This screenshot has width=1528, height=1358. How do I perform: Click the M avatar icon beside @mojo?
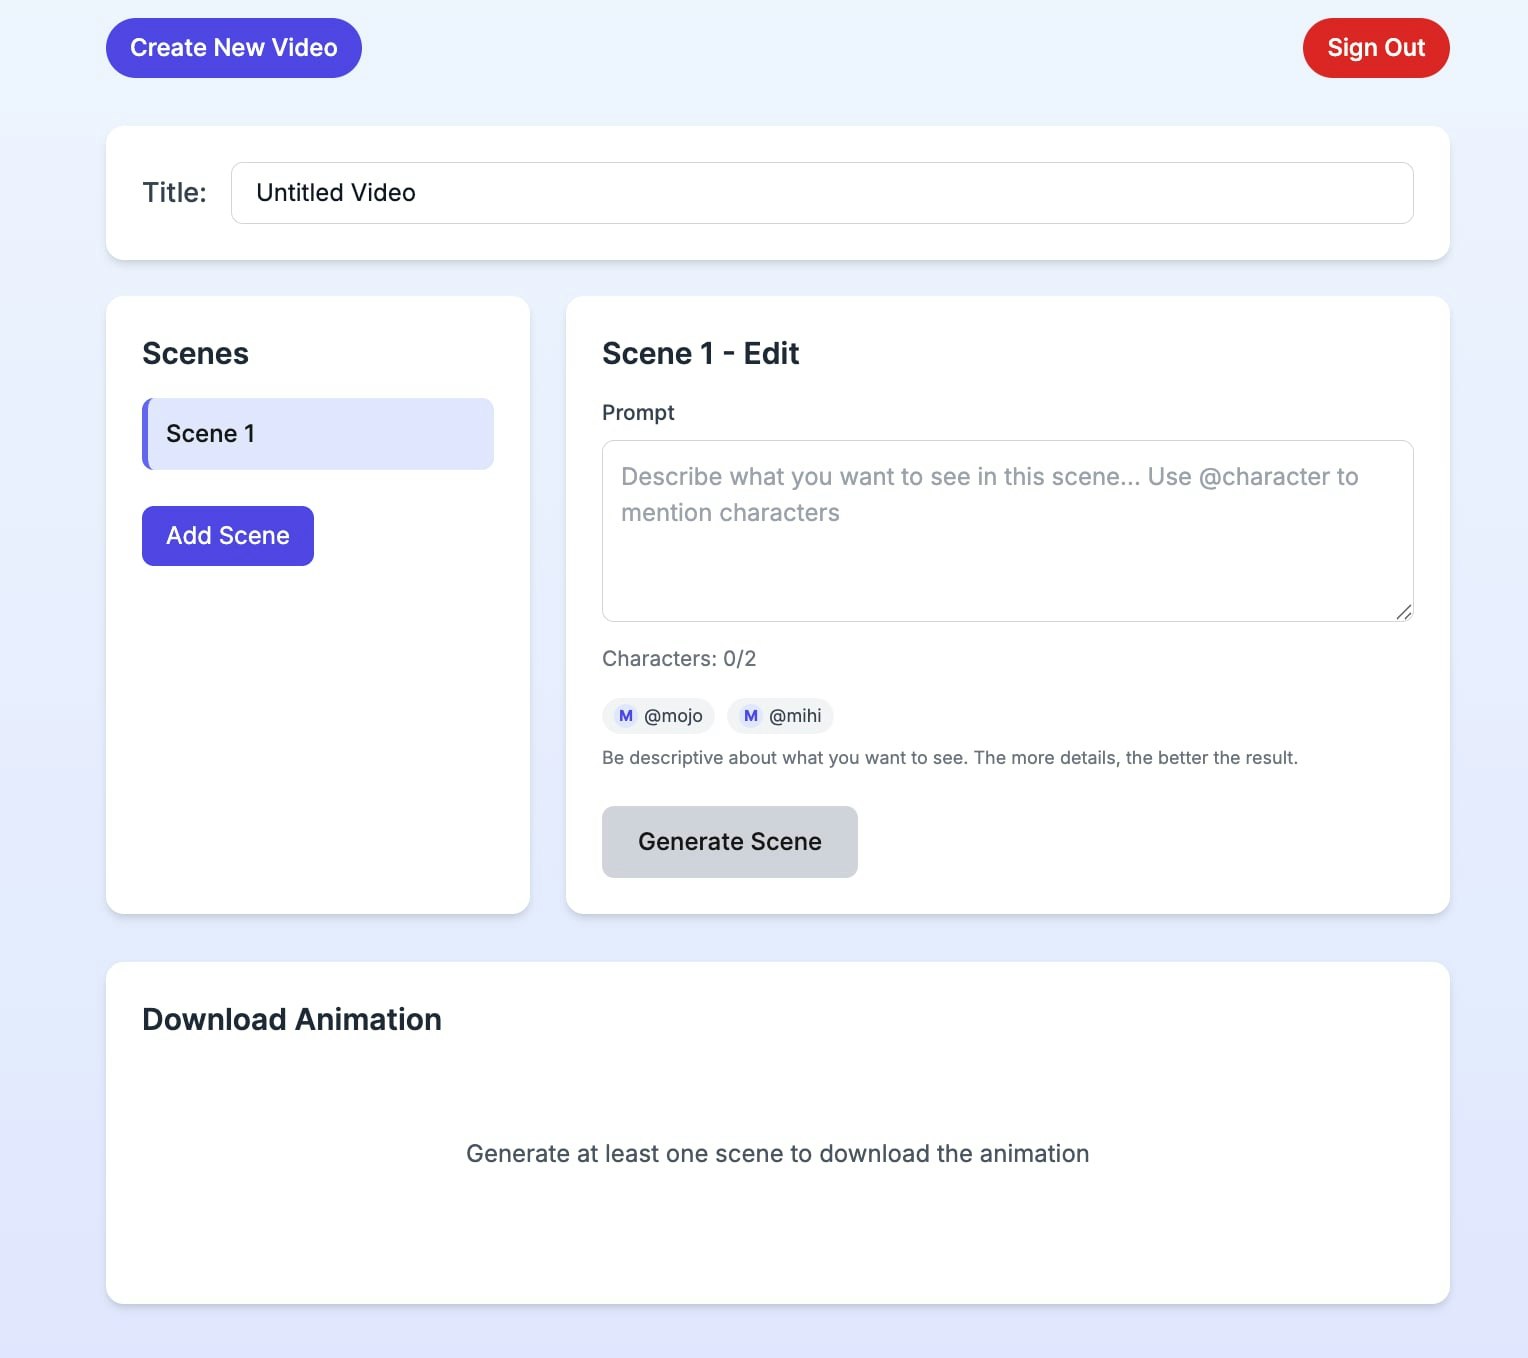[626, 716]
